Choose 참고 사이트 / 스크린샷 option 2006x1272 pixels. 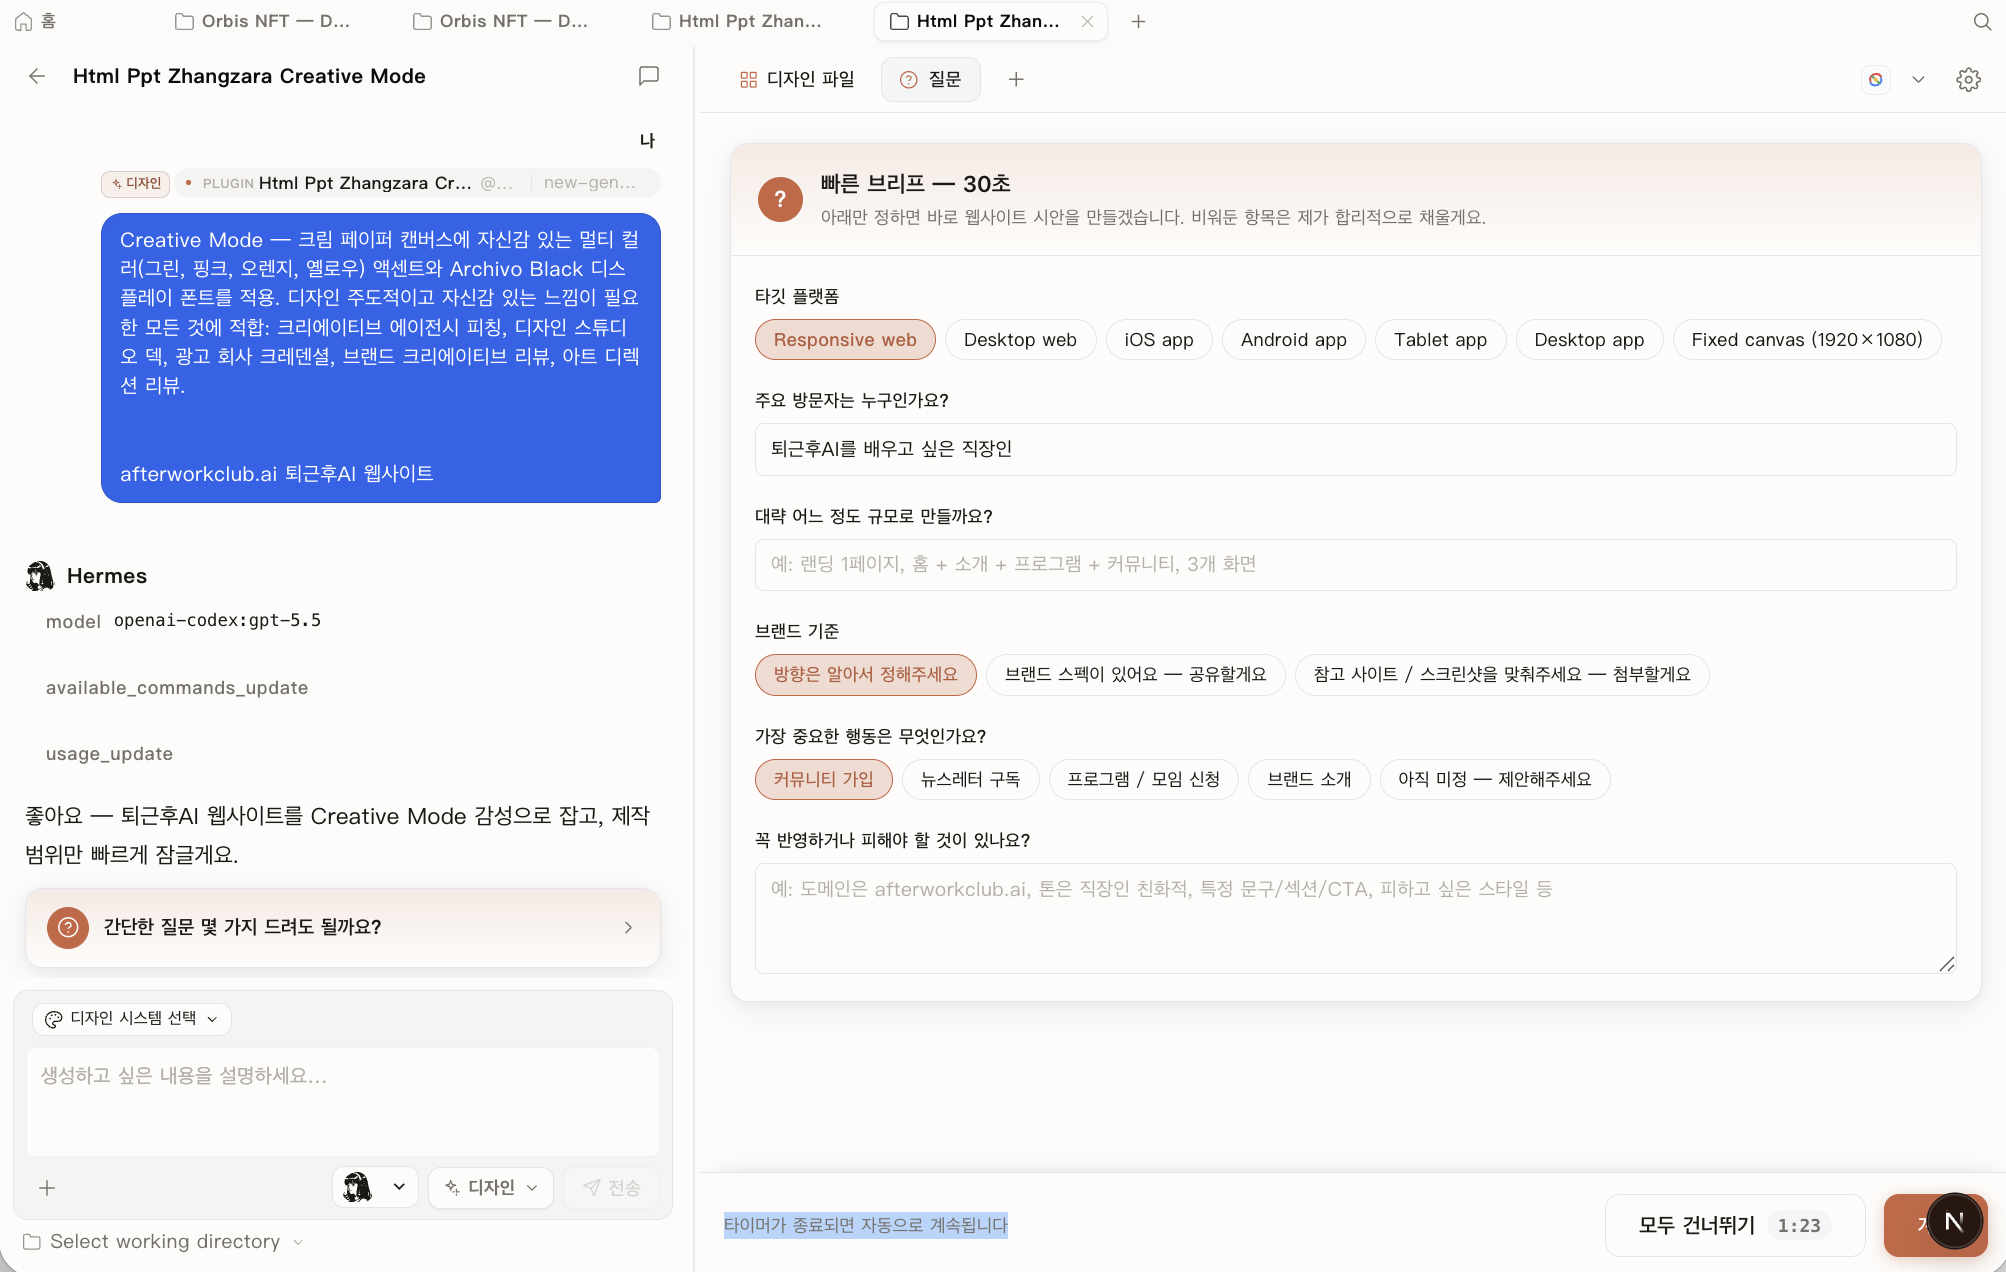(x=1502, y=675)
